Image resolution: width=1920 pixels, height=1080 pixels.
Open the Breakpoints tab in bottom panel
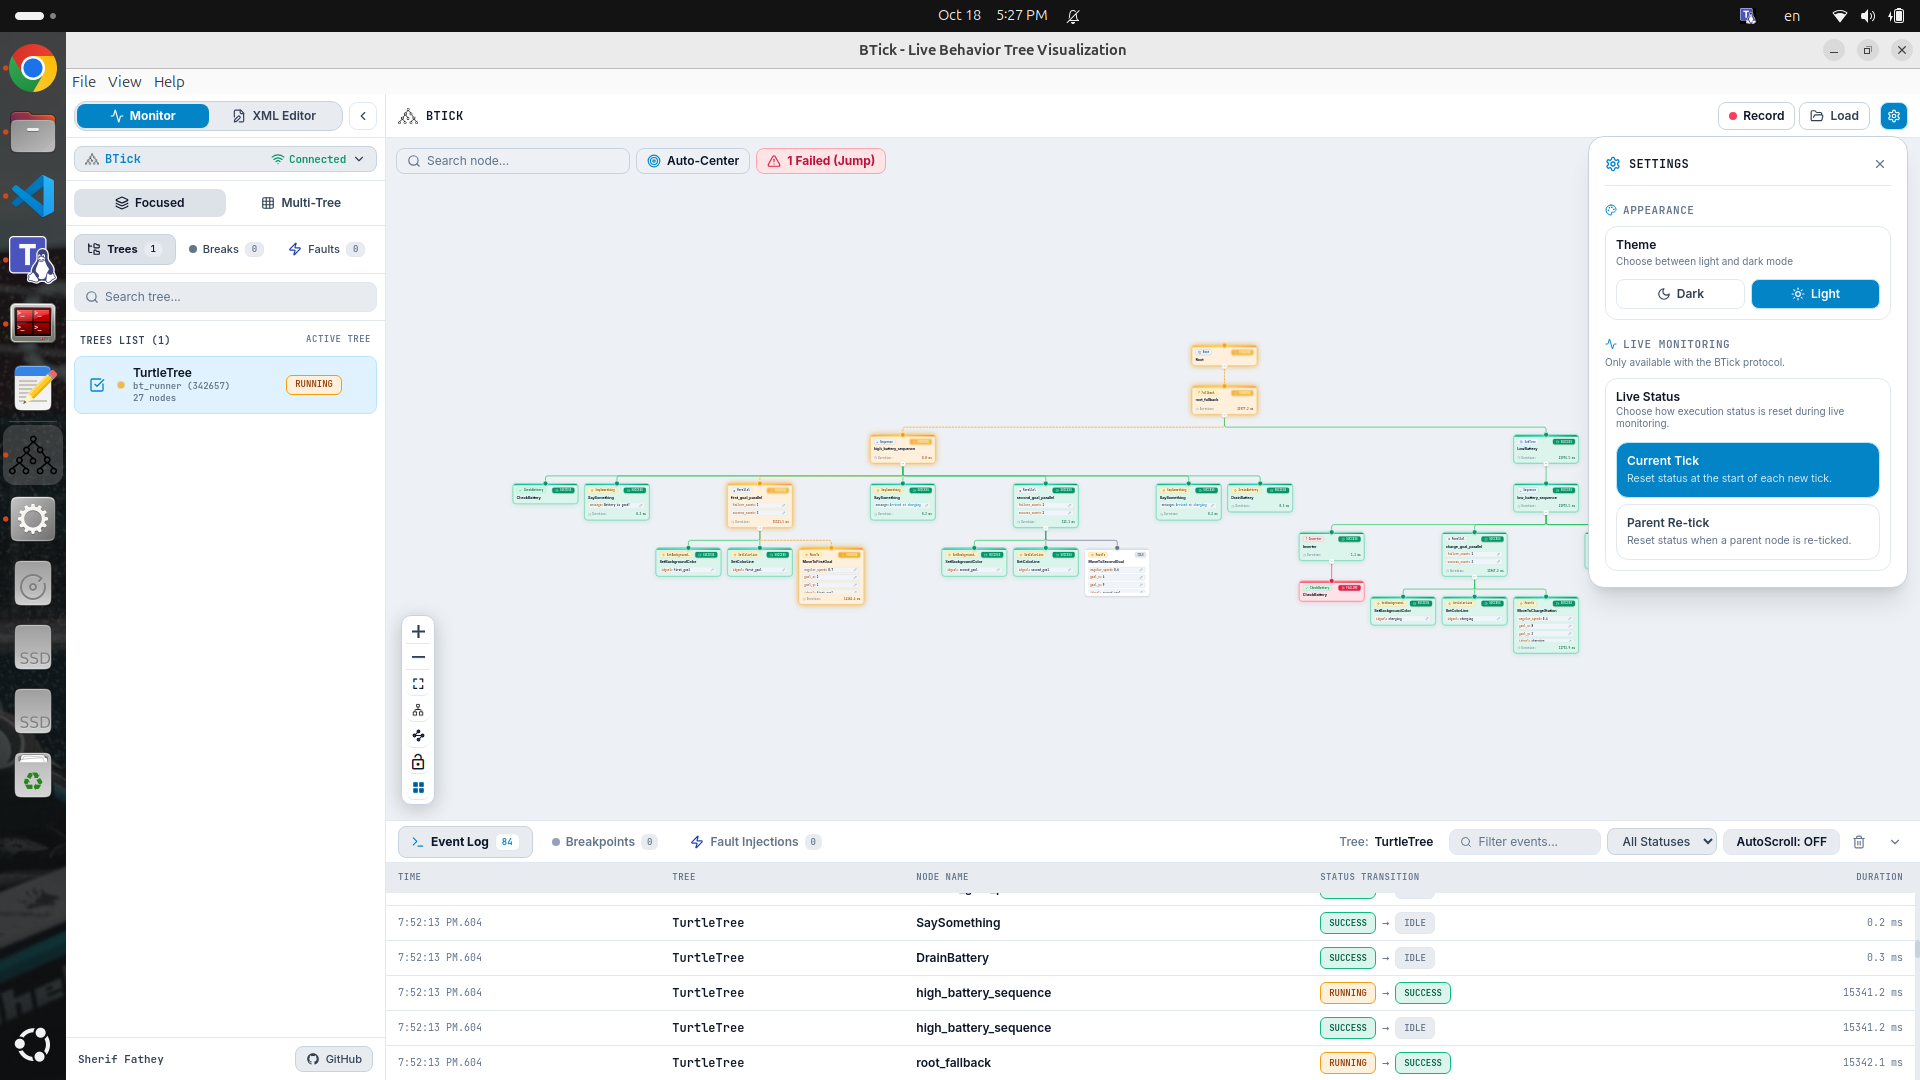[x=605, y=842]
